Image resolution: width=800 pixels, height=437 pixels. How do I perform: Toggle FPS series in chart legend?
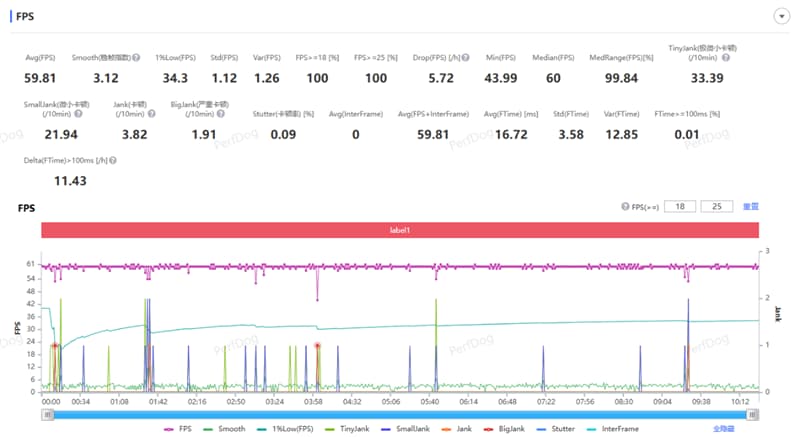[178, 429]
